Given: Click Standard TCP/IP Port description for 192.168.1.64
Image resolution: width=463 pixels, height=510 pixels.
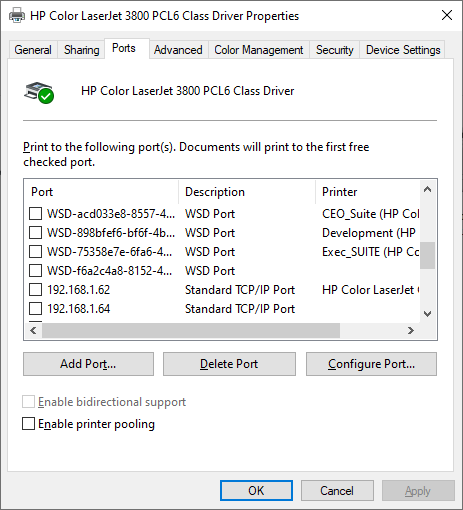Looking at the screenshot, I should pyautogui.click(x=240, y=309).
